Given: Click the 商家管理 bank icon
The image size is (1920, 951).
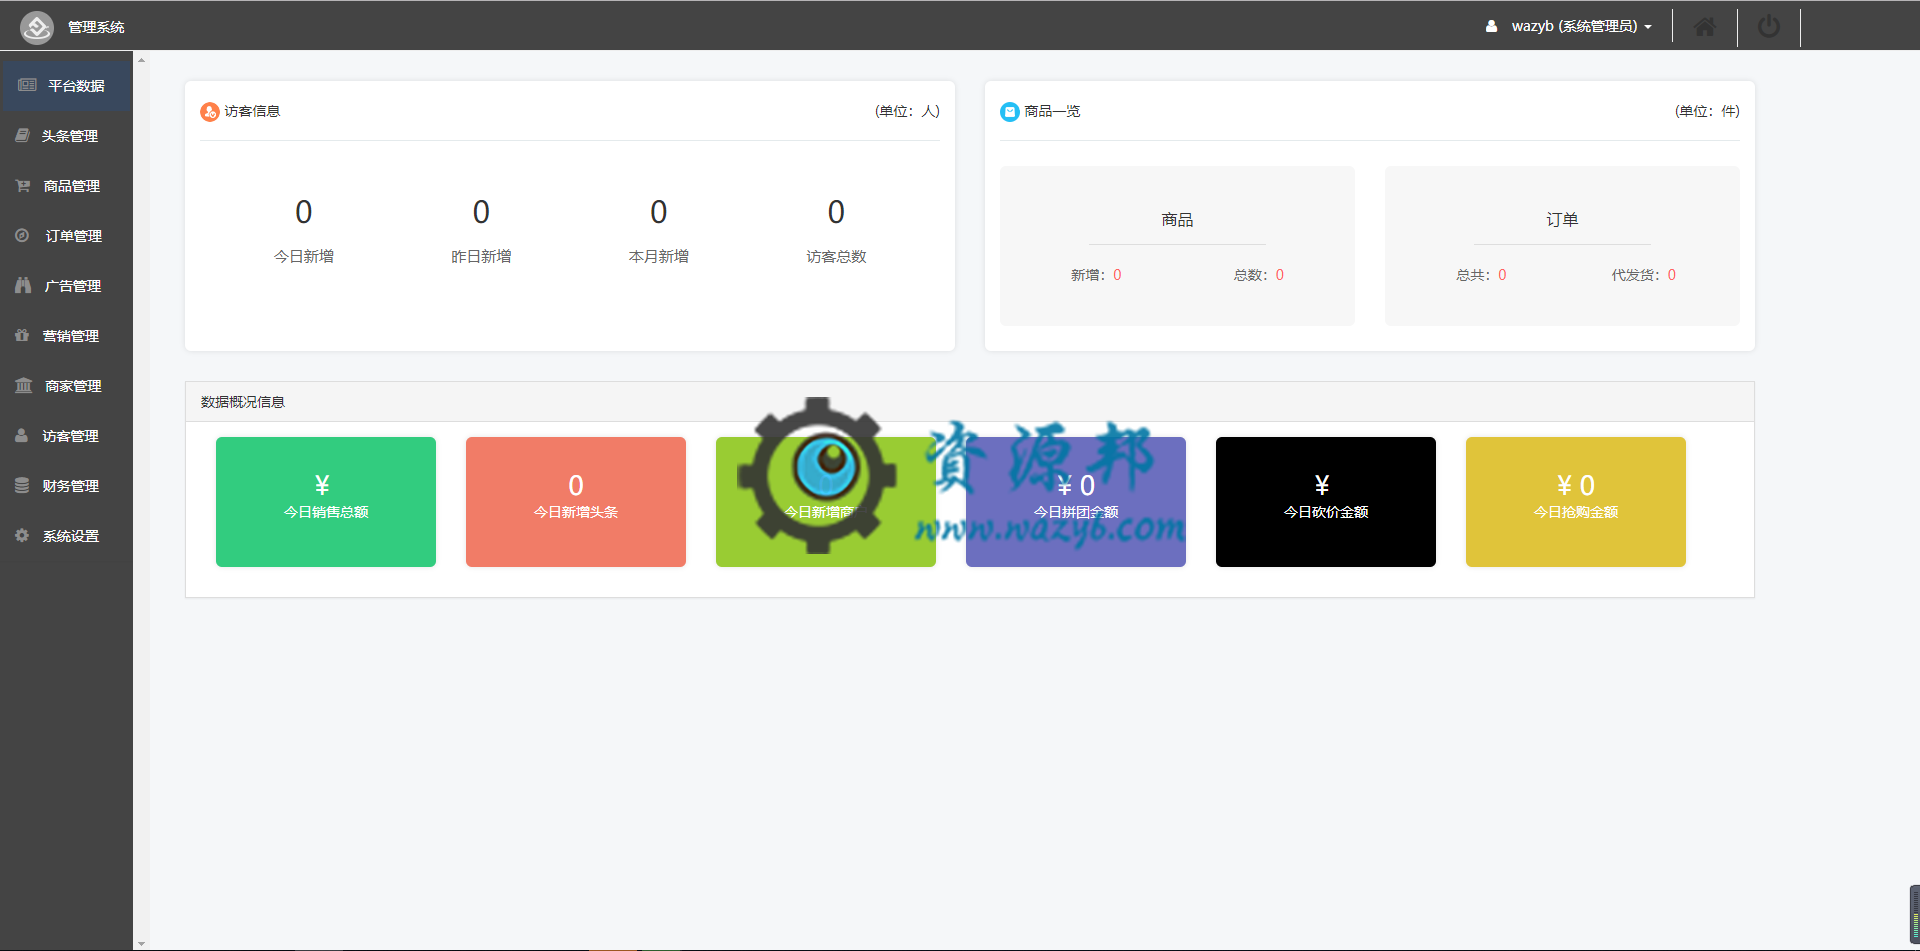Looking at the screenshot, I should pyautogui.click(x=23, y=385).
